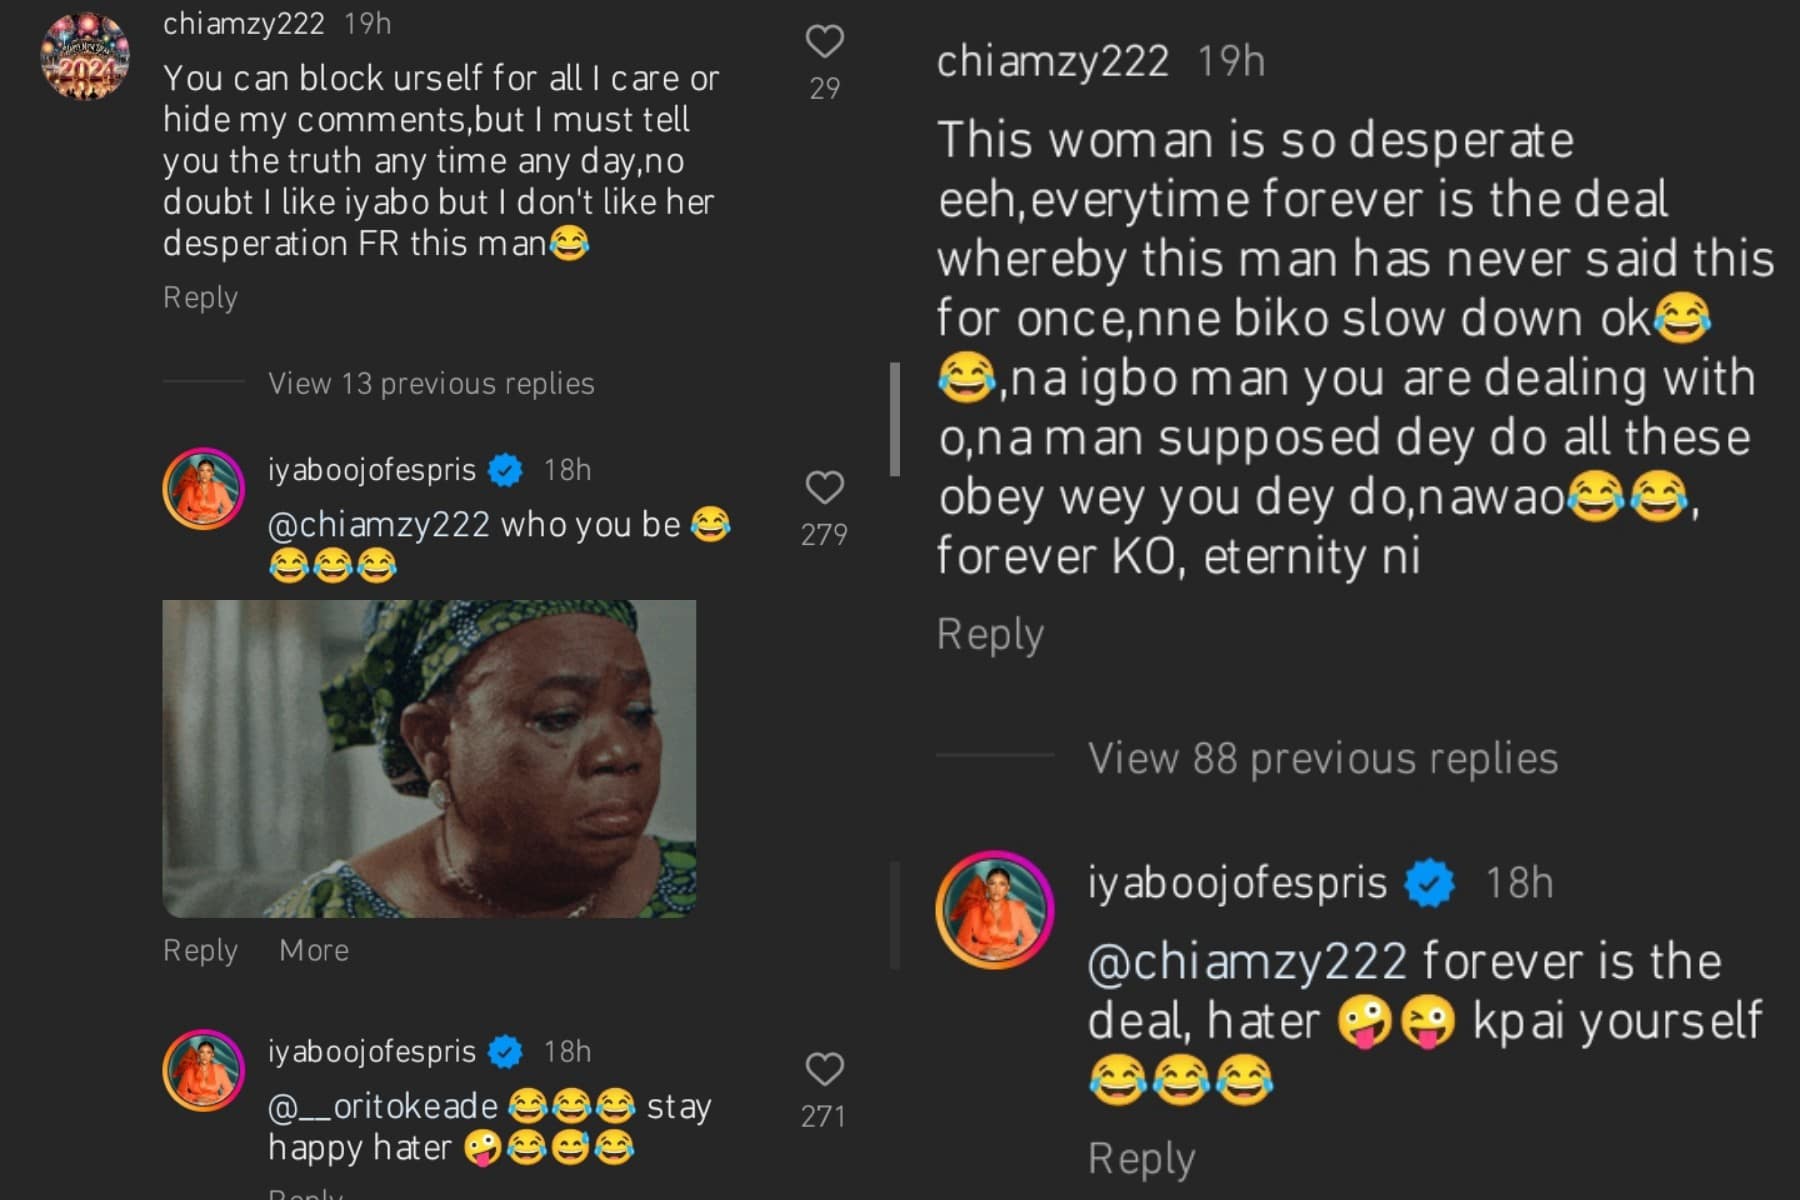The width and height of the screenshot is (1800, 1200).
Task: Click verified badge on "stay happy hater" reply
Action: point(506,1052)
